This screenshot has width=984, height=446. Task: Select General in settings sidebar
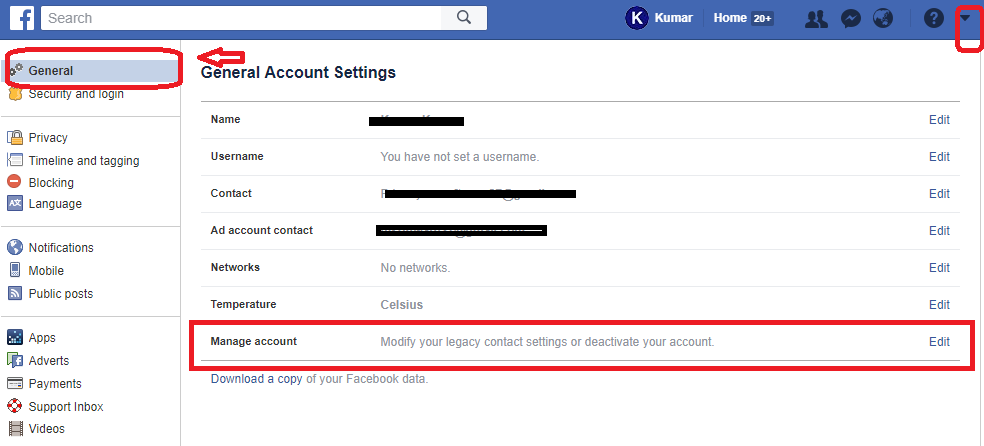(x=50, y=71)
